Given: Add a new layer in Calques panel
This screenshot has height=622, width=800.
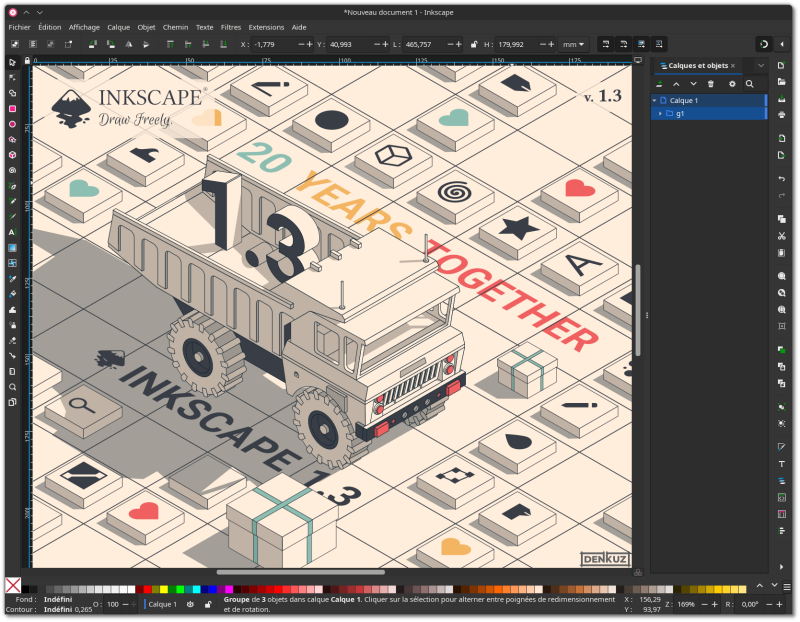Looking at the screenshot, I should (659, 84).
